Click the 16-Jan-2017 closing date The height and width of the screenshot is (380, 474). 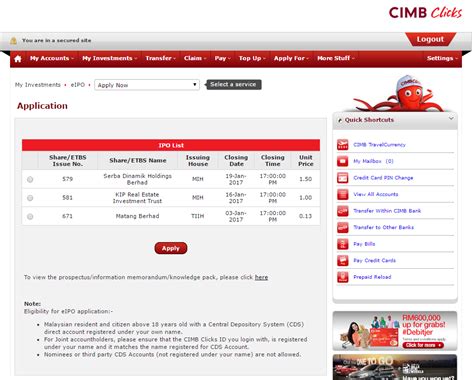[x=236, y=198]
